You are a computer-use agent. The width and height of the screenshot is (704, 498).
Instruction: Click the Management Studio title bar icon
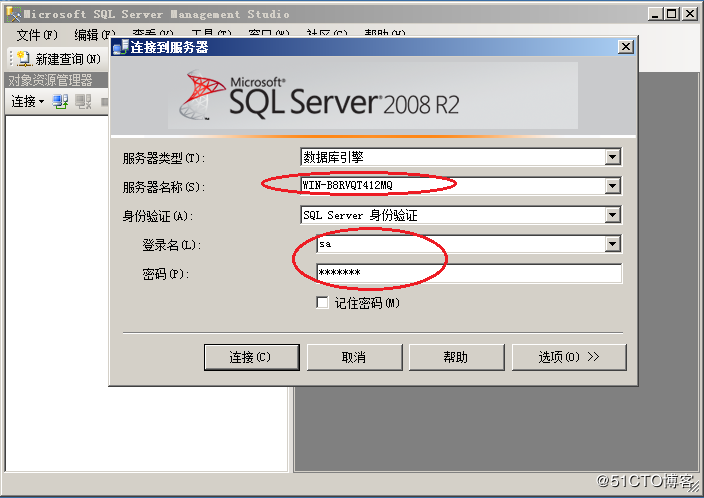13,14
